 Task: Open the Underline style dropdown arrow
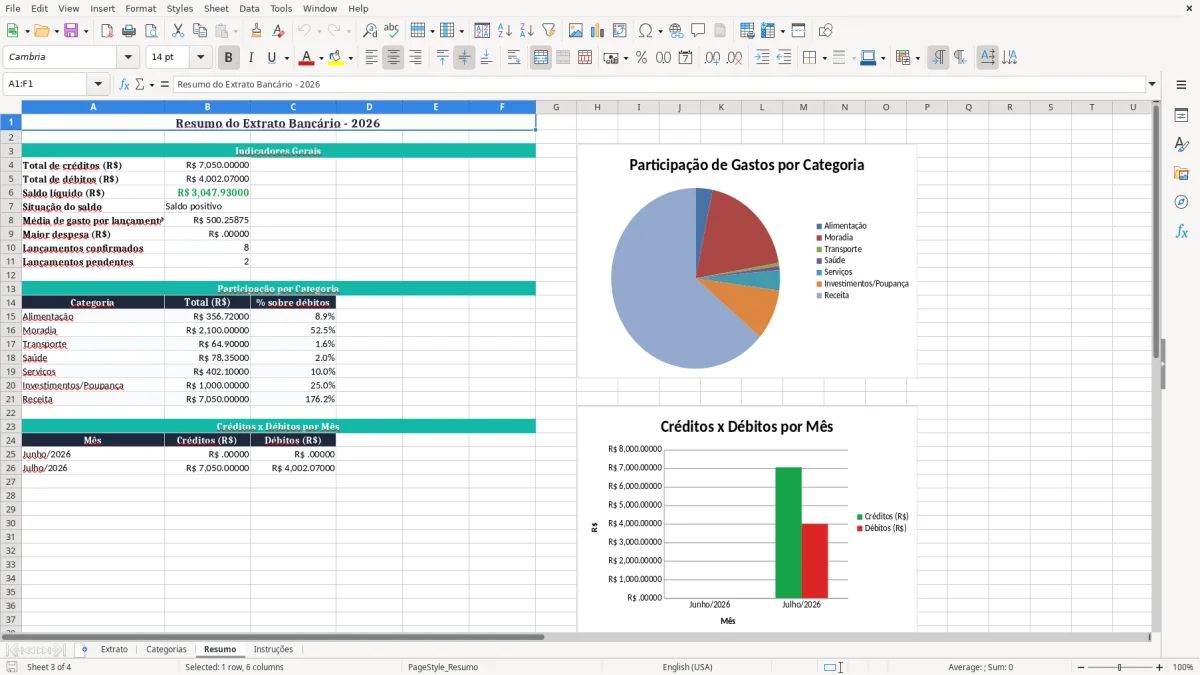pyautogui.click(x=286, y=58)
